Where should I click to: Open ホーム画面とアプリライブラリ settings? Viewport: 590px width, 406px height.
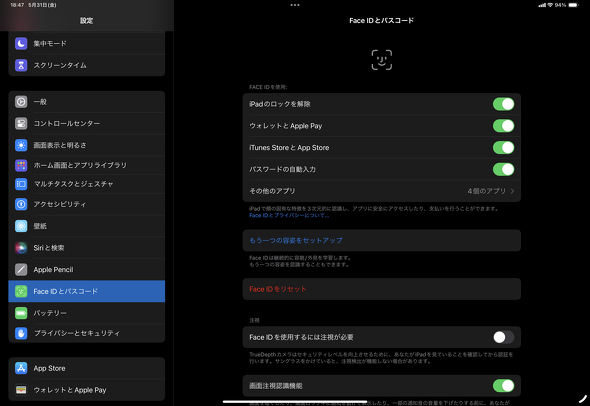87,165
